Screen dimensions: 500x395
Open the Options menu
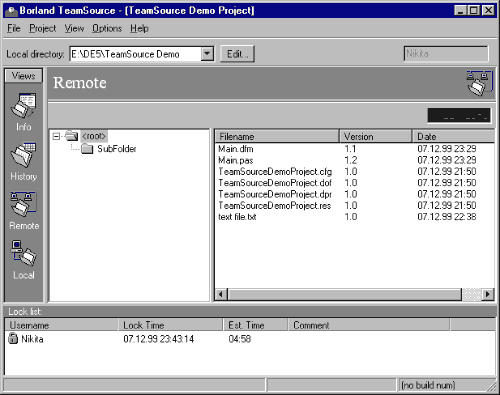[x=107, y=28]
